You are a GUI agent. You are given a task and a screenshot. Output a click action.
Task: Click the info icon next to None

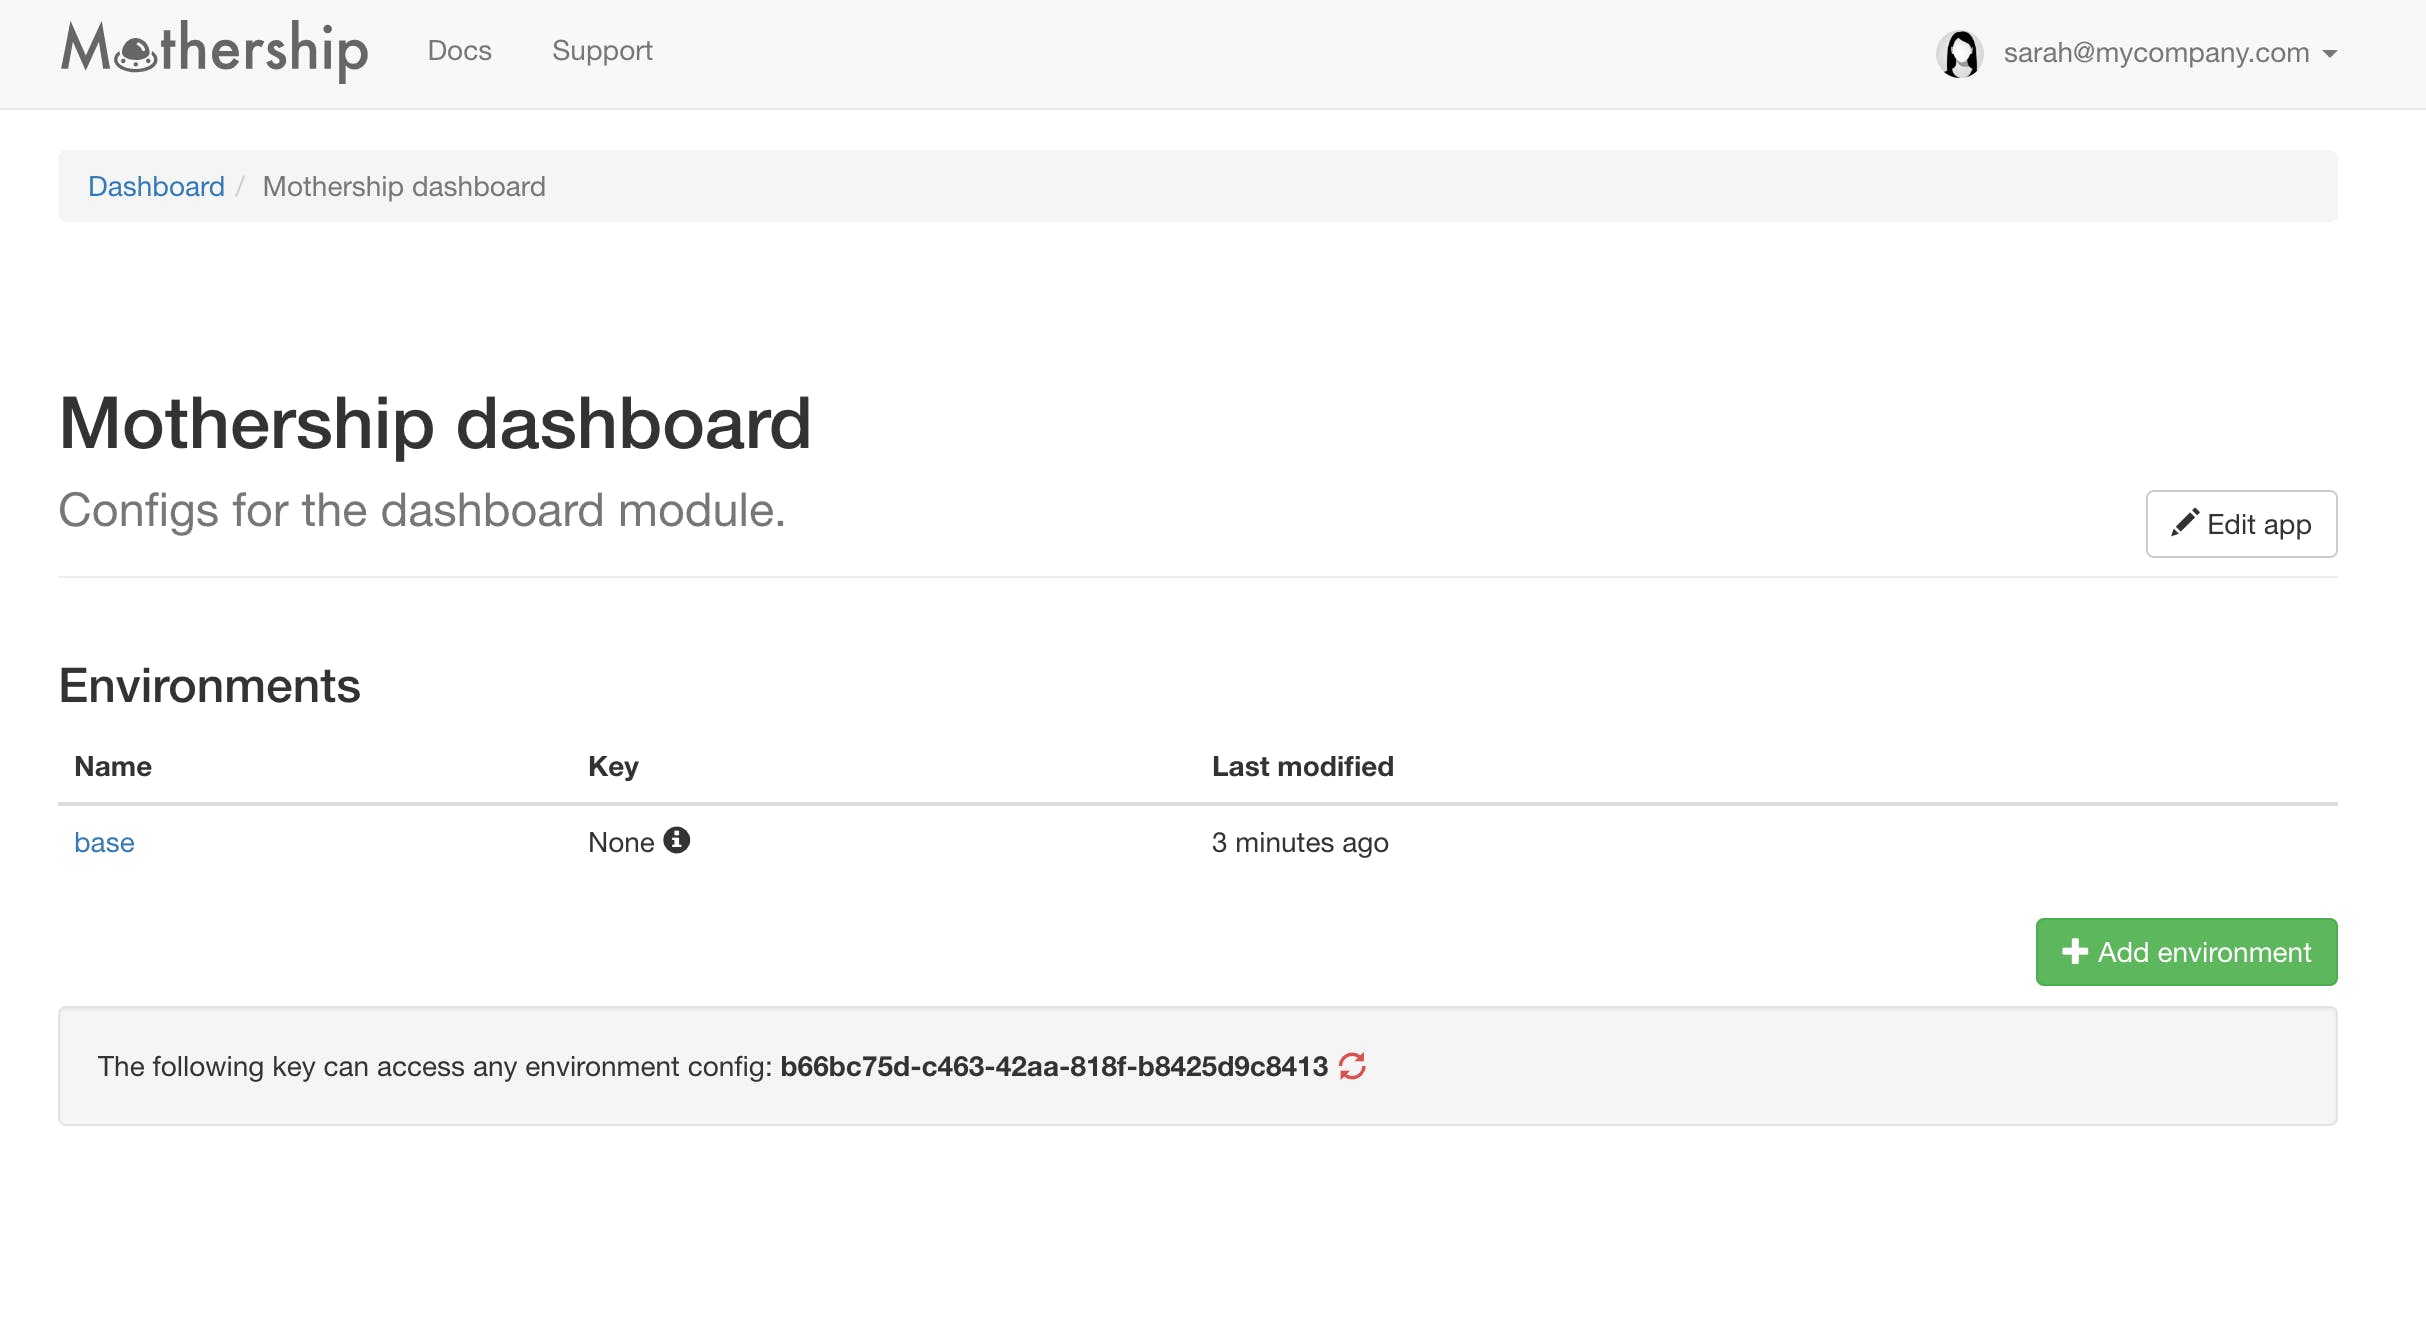(677, 840)
